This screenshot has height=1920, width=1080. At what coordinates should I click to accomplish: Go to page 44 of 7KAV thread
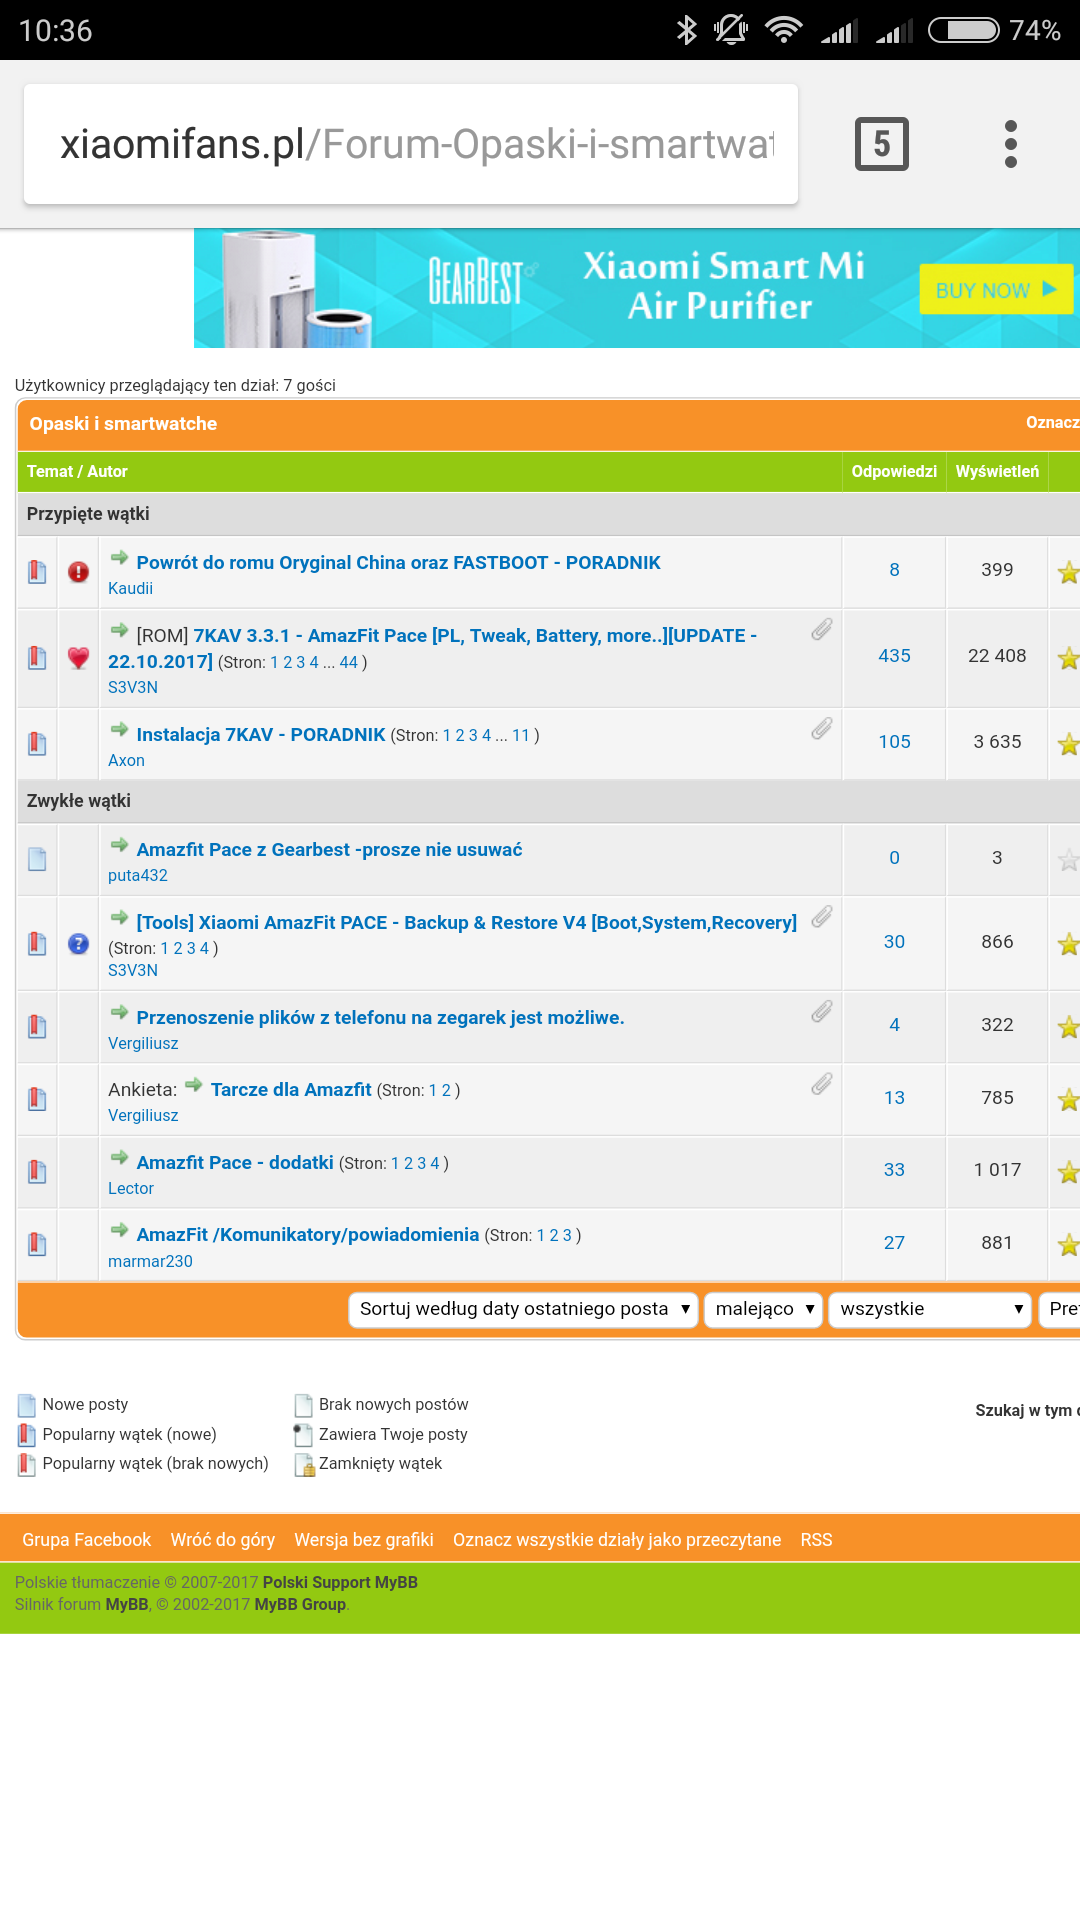point(348,662)
